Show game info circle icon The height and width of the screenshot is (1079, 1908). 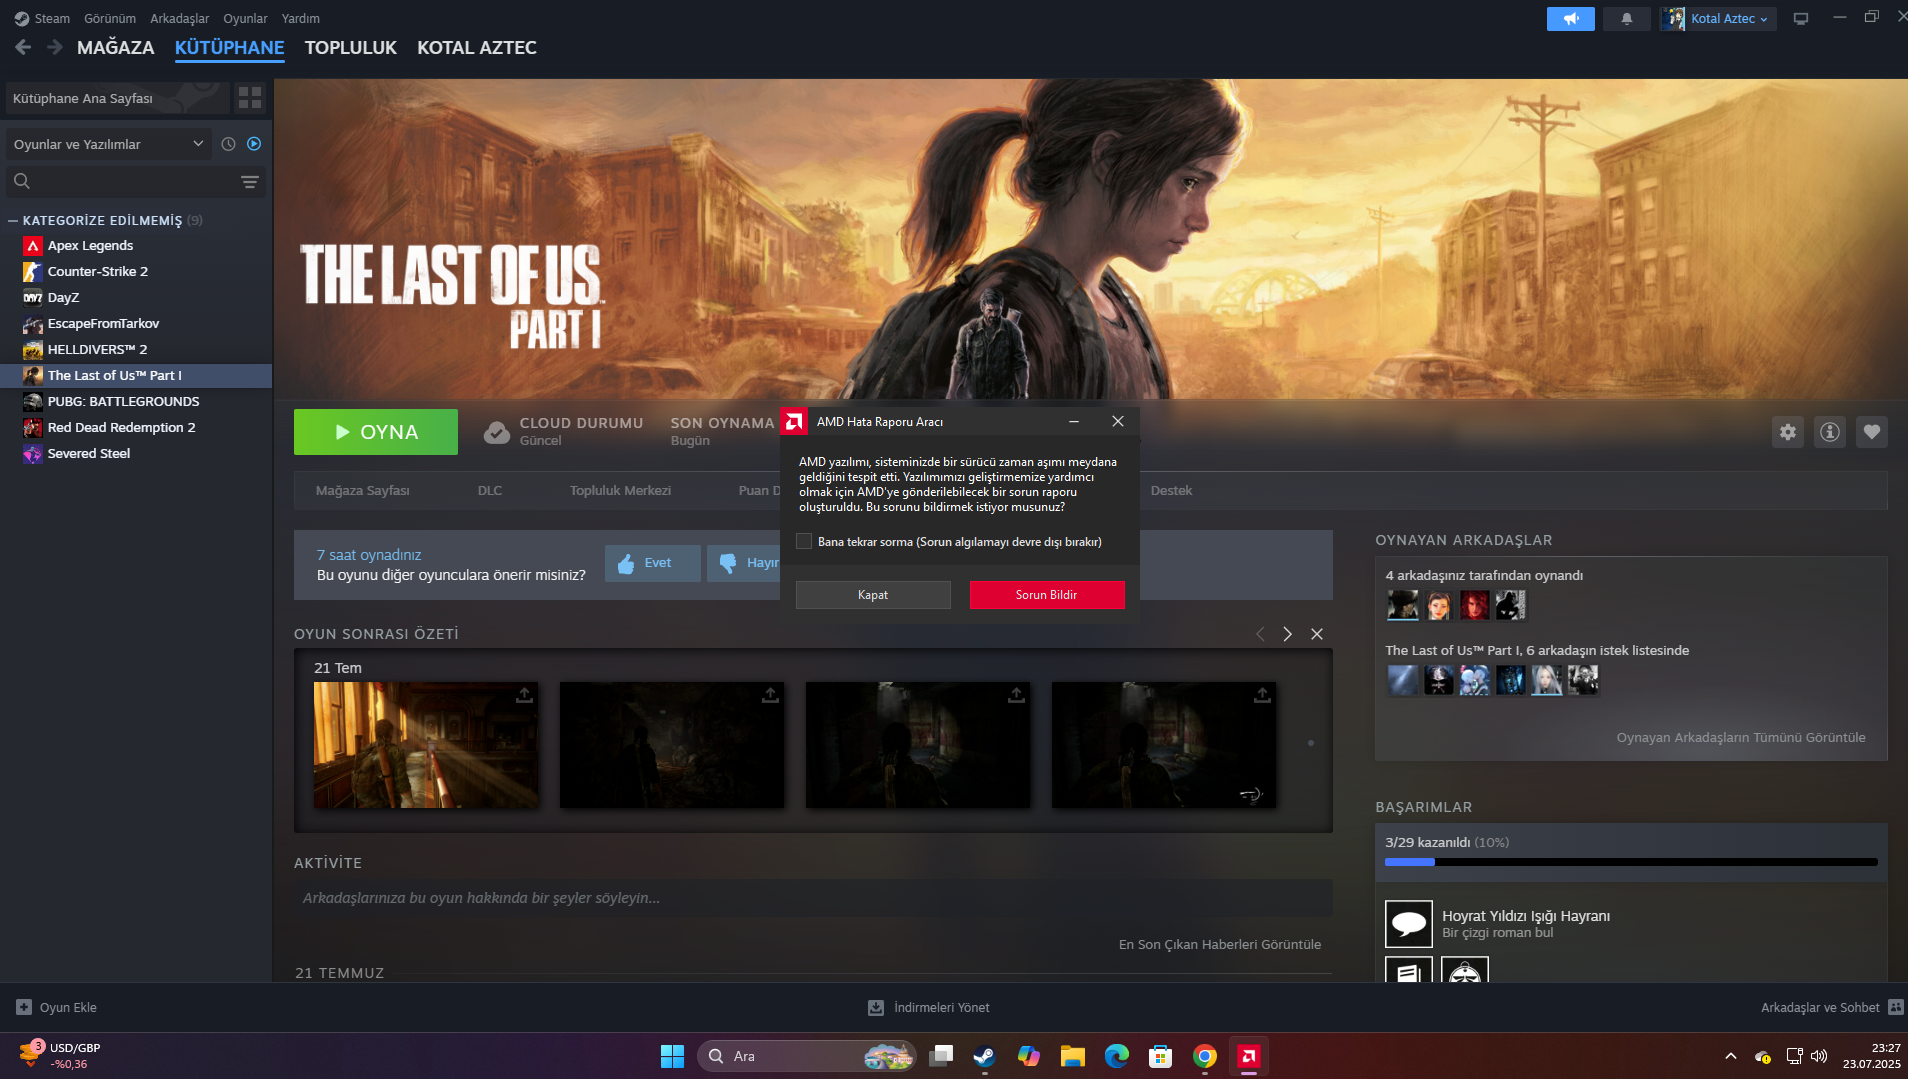pyautogui.click(x=1830, y=432)
